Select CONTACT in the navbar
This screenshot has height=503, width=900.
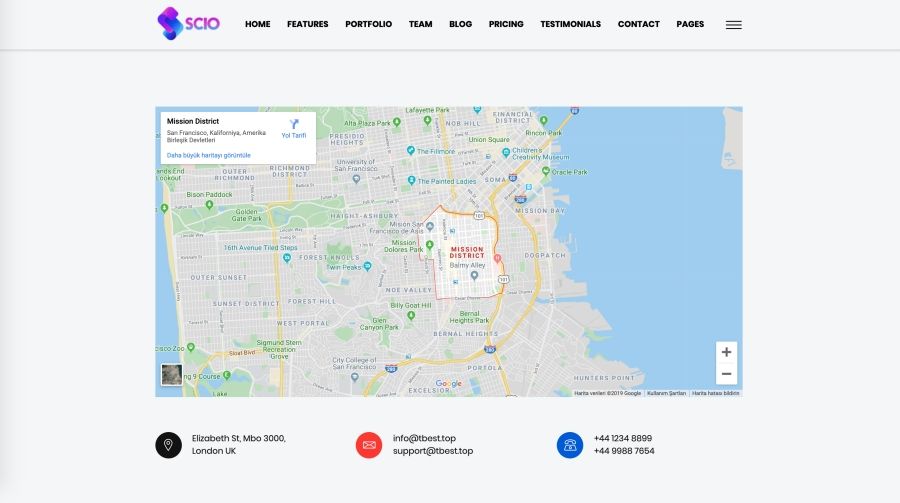(x=639, y=24)
